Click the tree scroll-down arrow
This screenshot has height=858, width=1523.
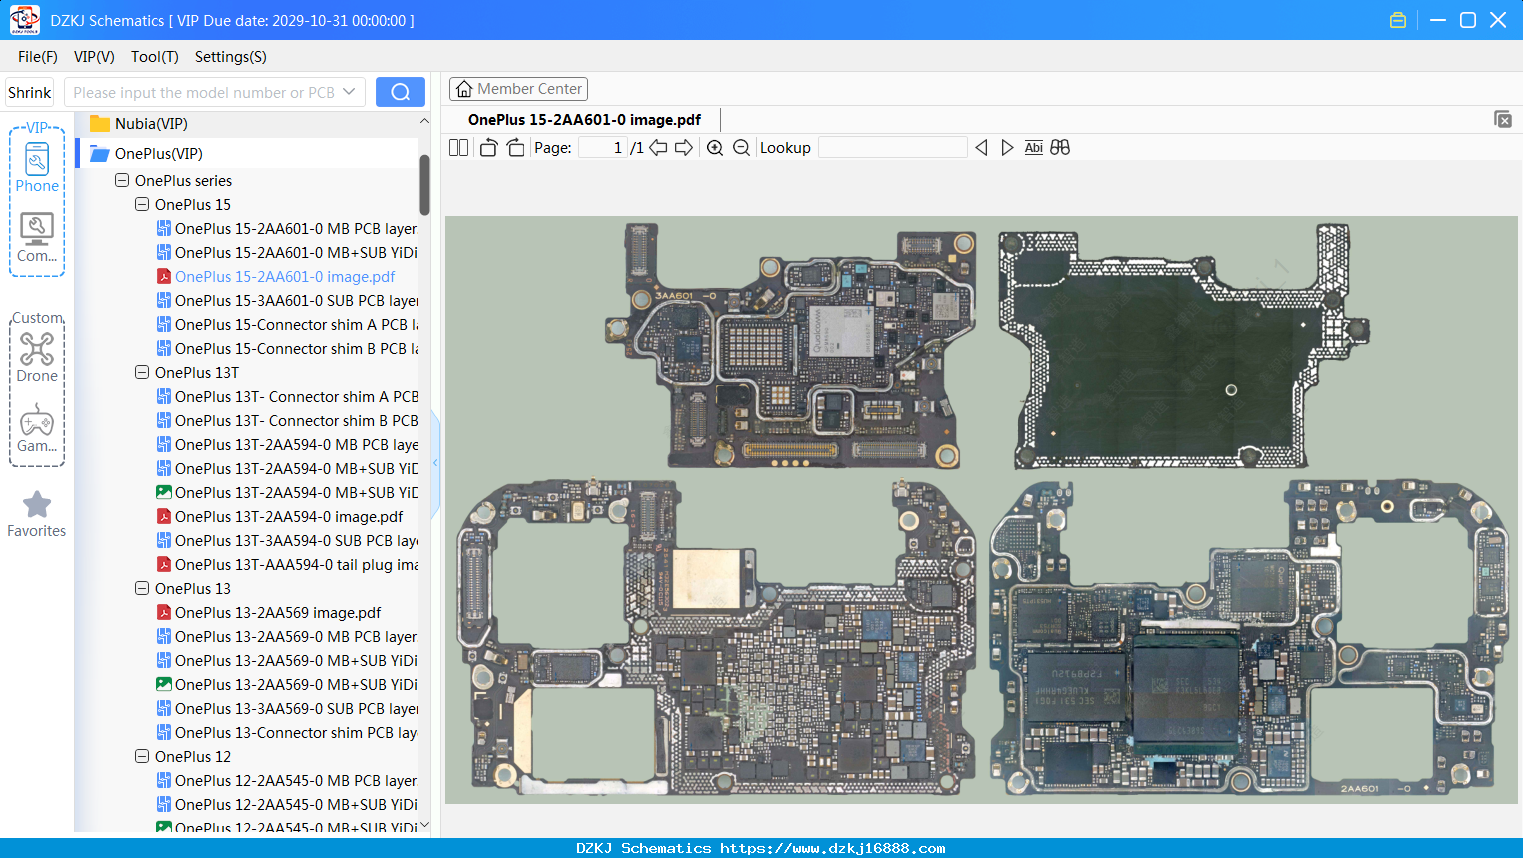(424, 825)
